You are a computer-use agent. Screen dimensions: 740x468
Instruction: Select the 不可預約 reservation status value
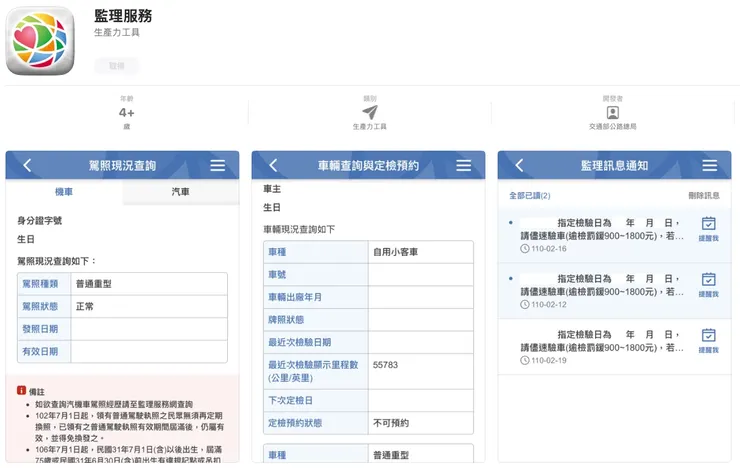391,423
